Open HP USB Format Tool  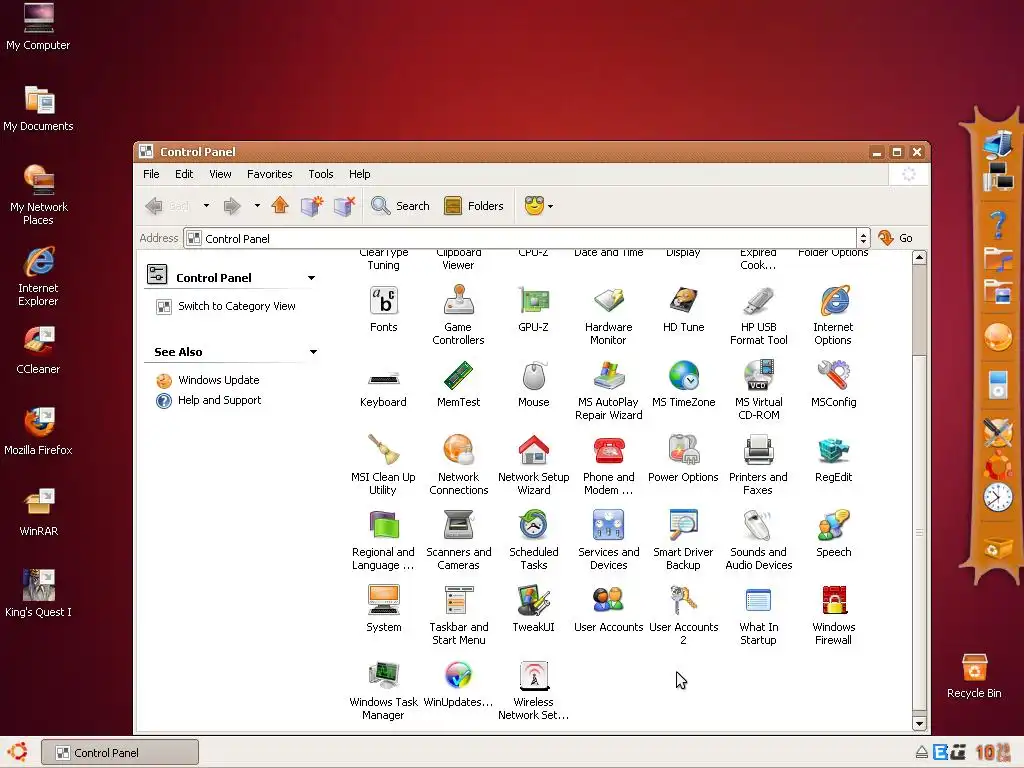pyautogui.click(x=758, y=315)
